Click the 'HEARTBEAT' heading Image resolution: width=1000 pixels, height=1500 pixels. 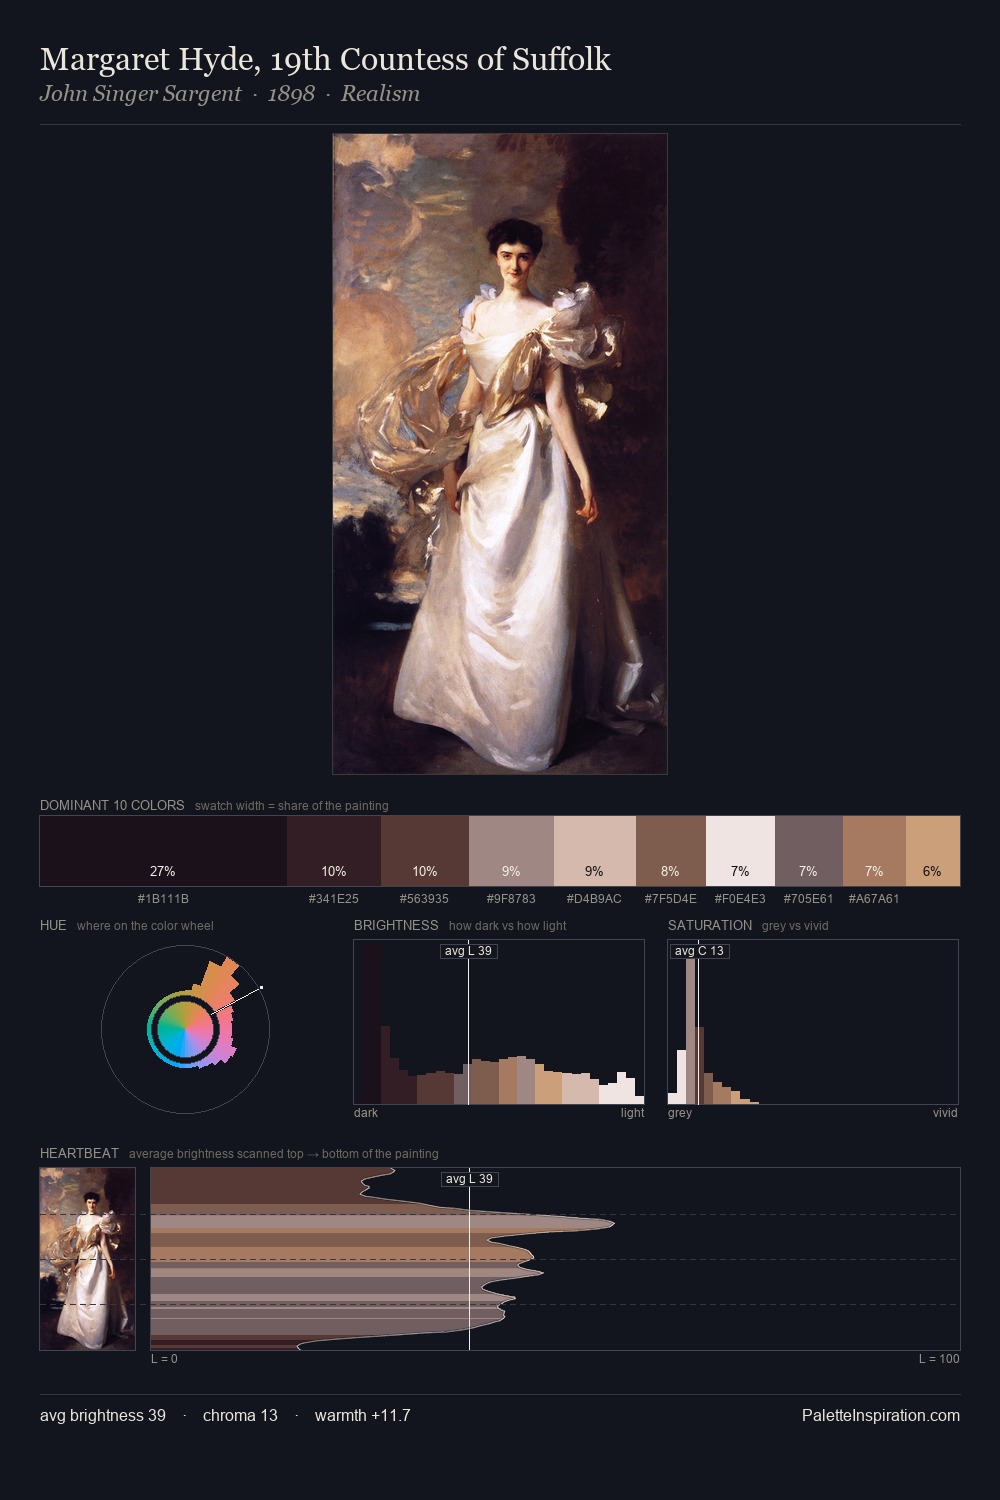[79, 1153]
